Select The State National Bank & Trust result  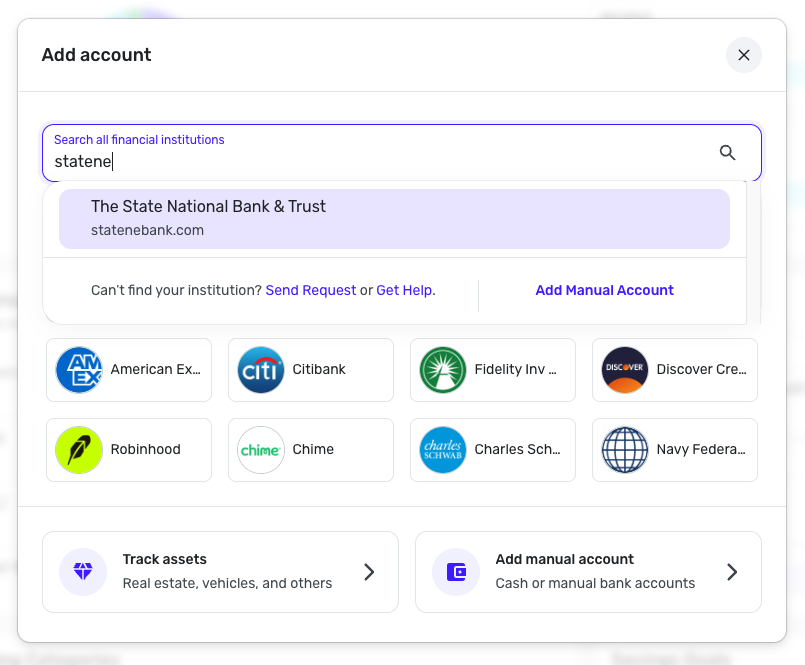coord(394,218)
